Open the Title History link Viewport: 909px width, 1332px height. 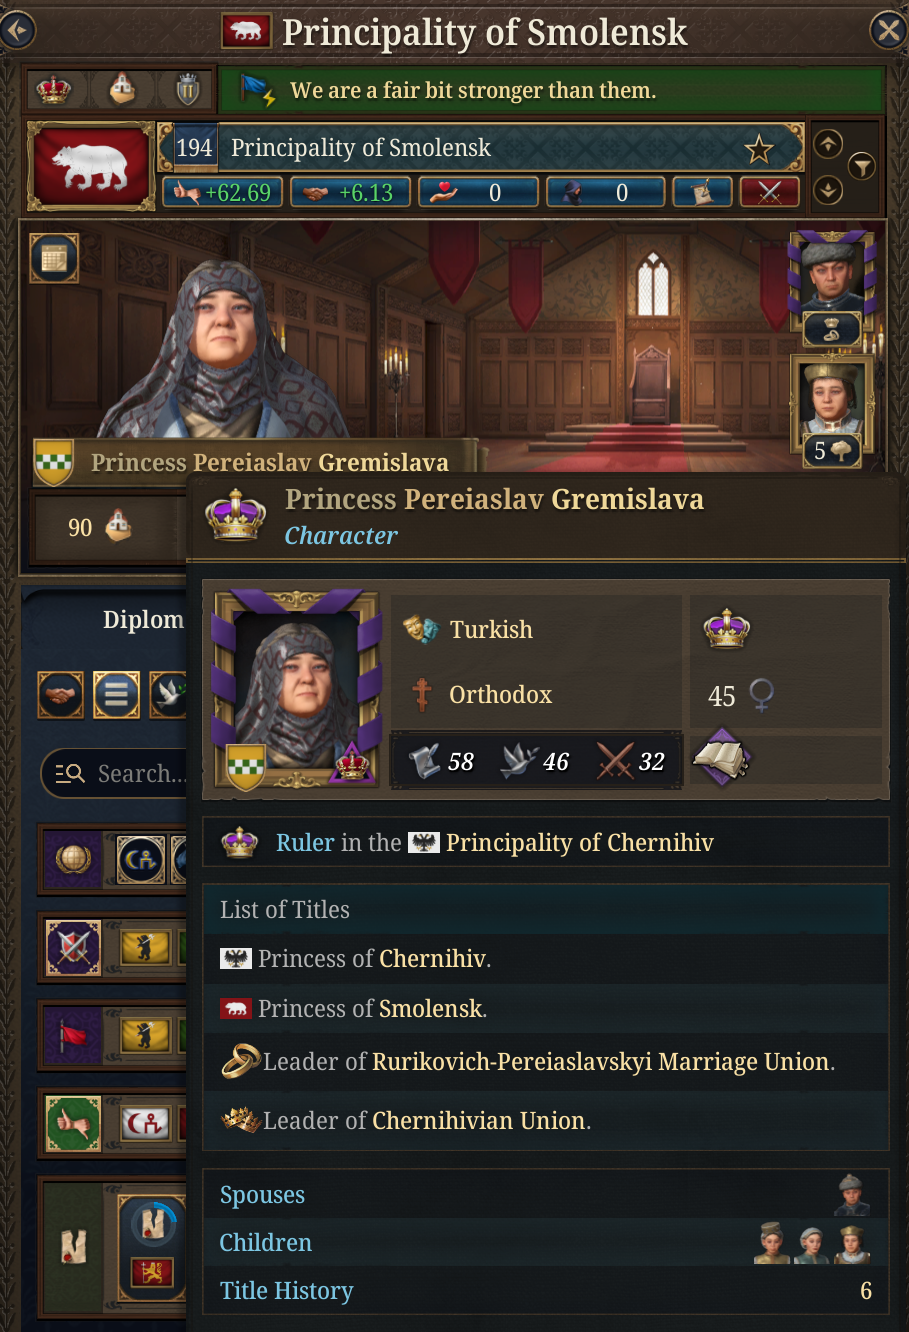286,1291
